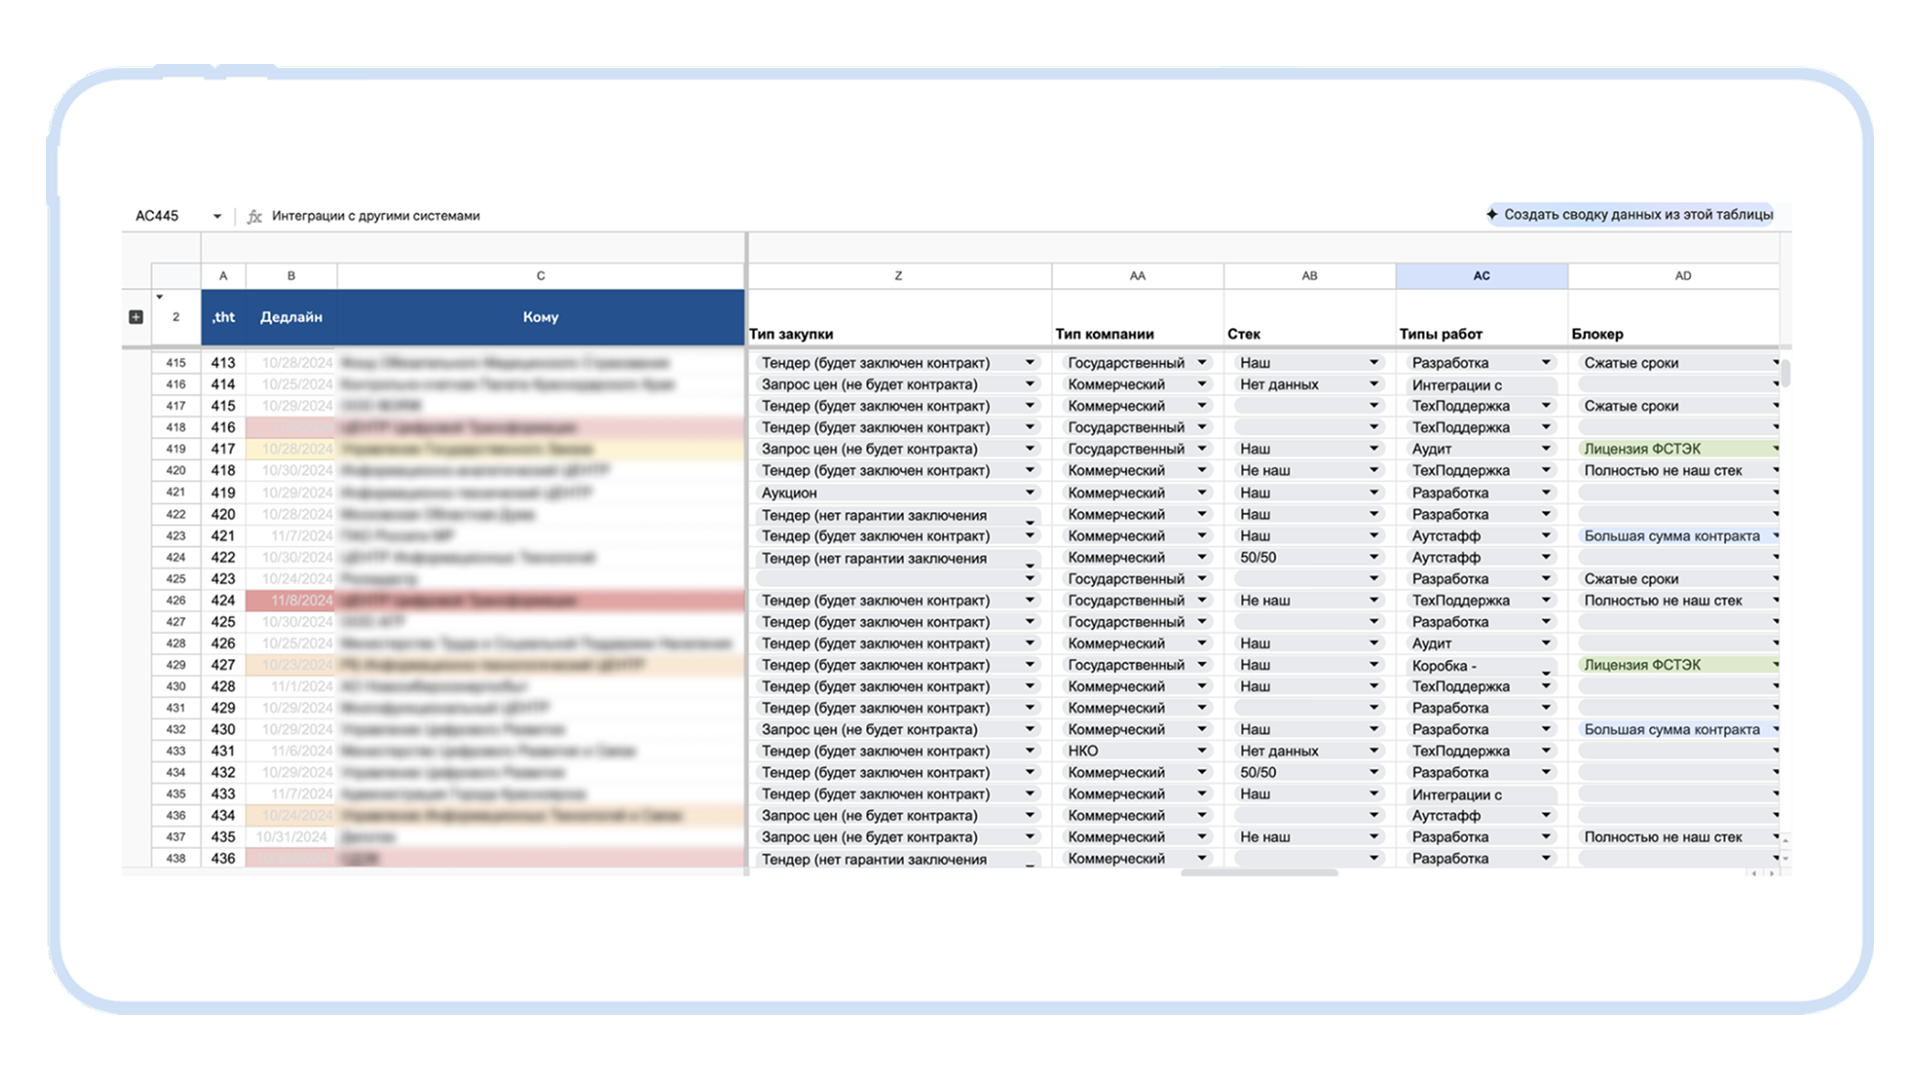Open Тип компании dropdown showing НКО
The image size is (1920, 1080).
tap(1201, 751)
